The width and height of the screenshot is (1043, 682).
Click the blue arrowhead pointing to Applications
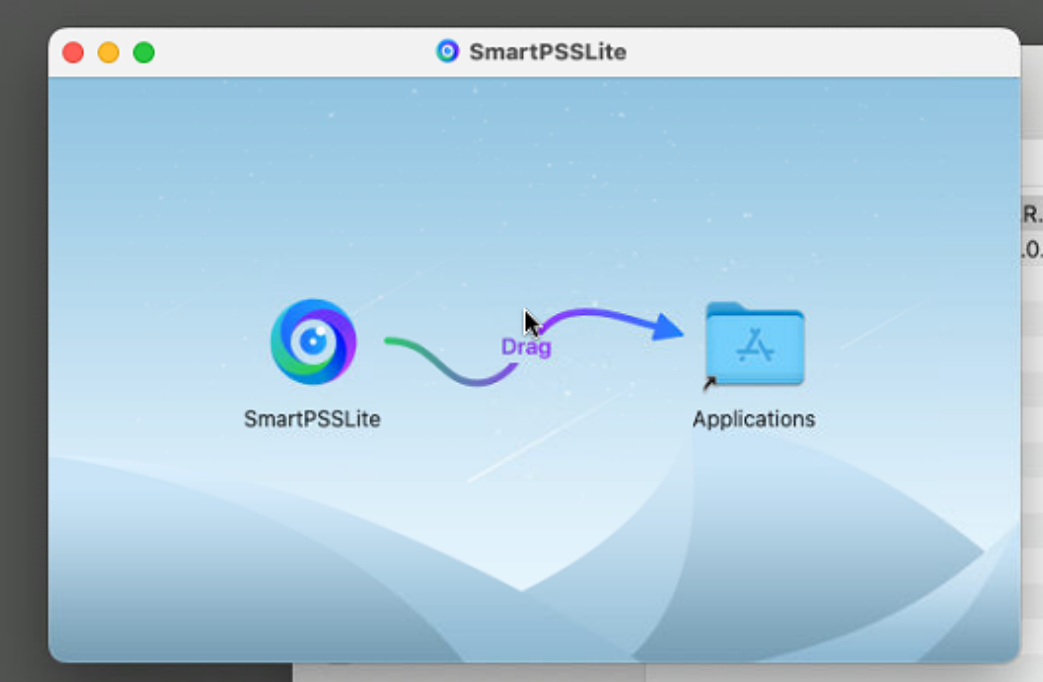[667, 328]
